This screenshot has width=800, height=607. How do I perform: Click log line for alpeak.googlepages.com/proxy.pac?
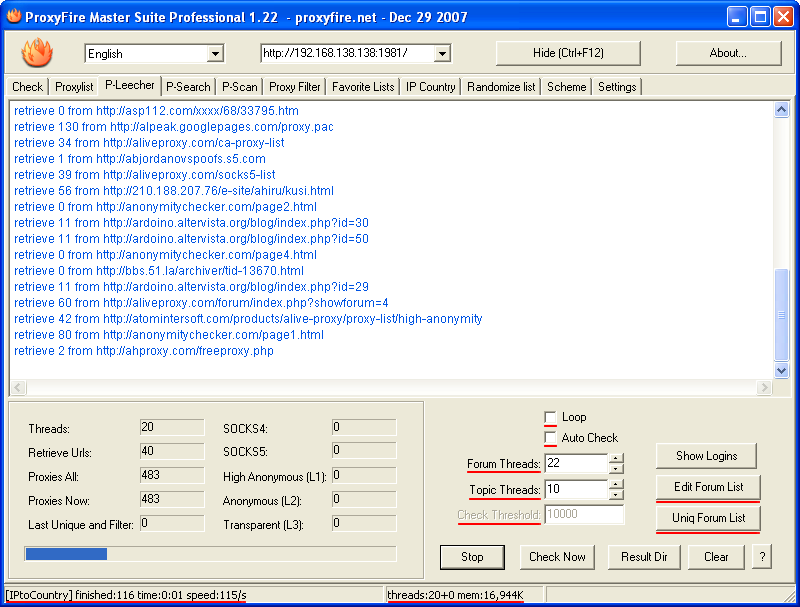173,127
